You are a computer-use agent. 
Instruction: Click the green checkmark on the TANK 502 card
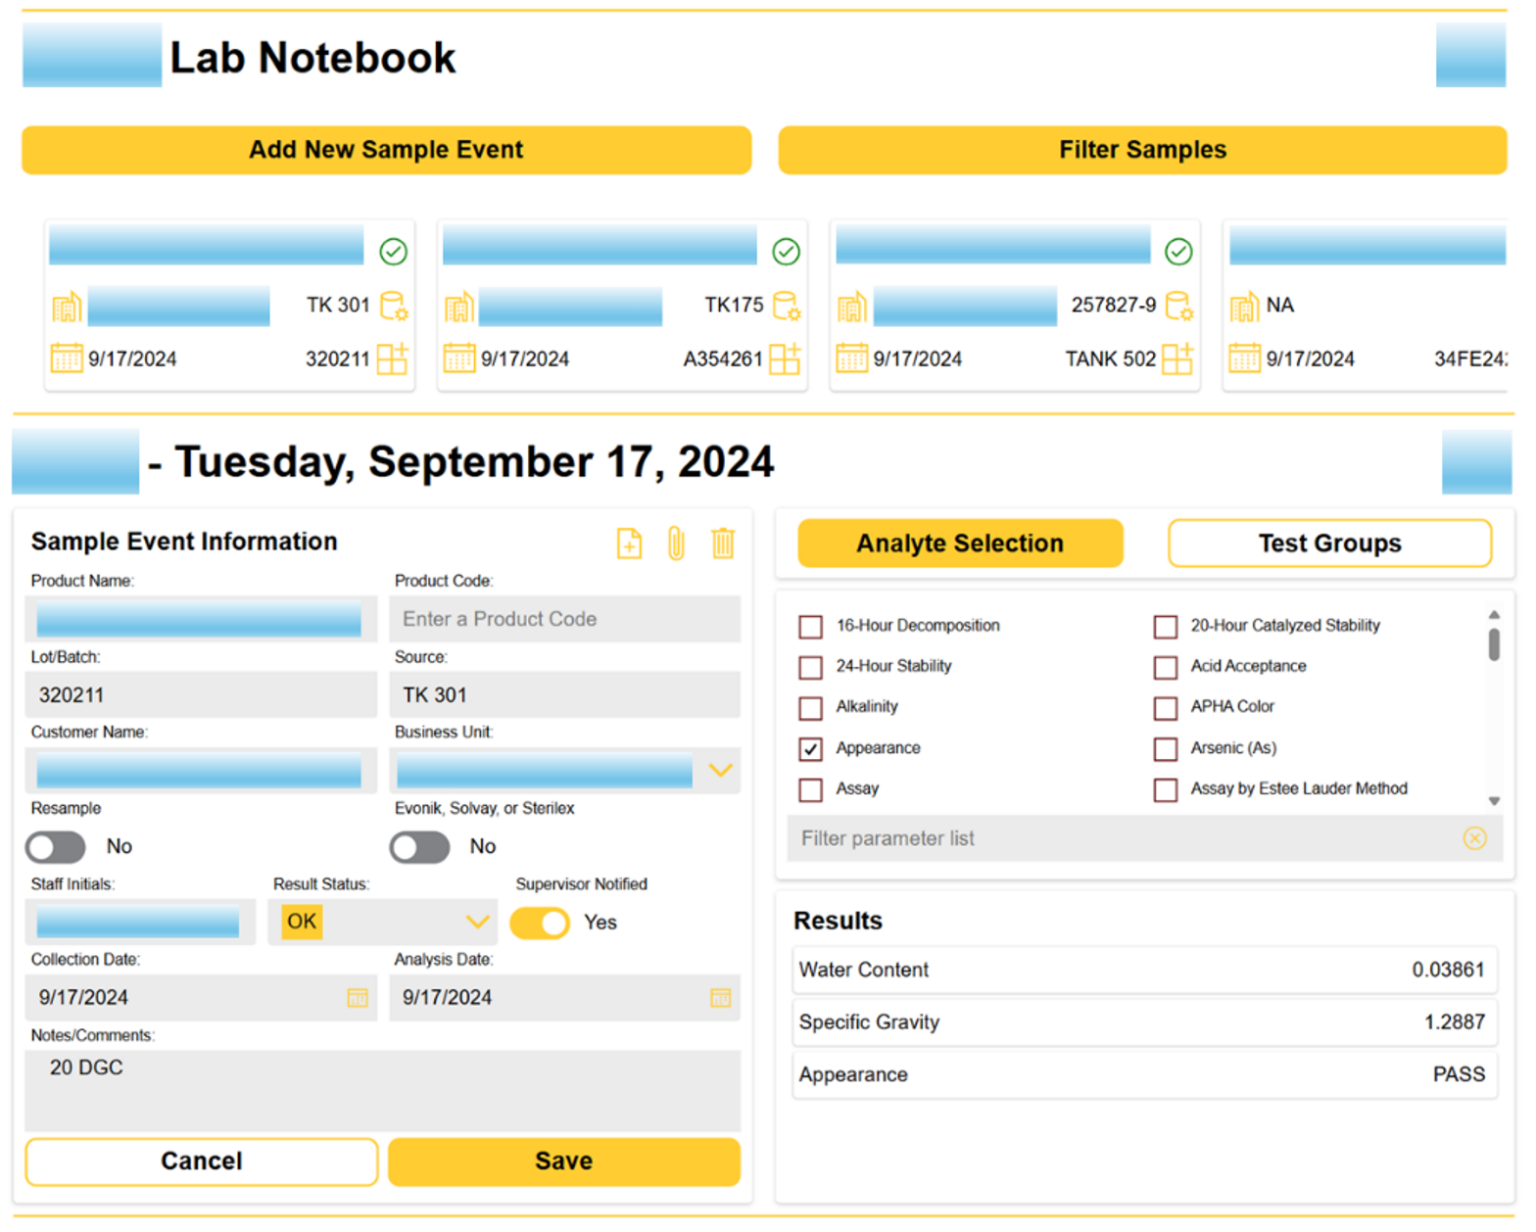tap(1178, 252)
